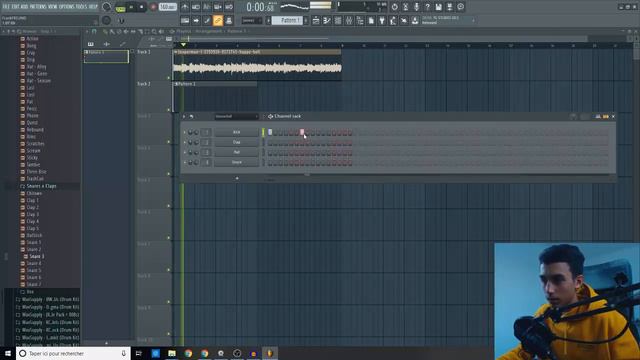Click the next pattern arrow beside Pattern 1

[306, 20]
